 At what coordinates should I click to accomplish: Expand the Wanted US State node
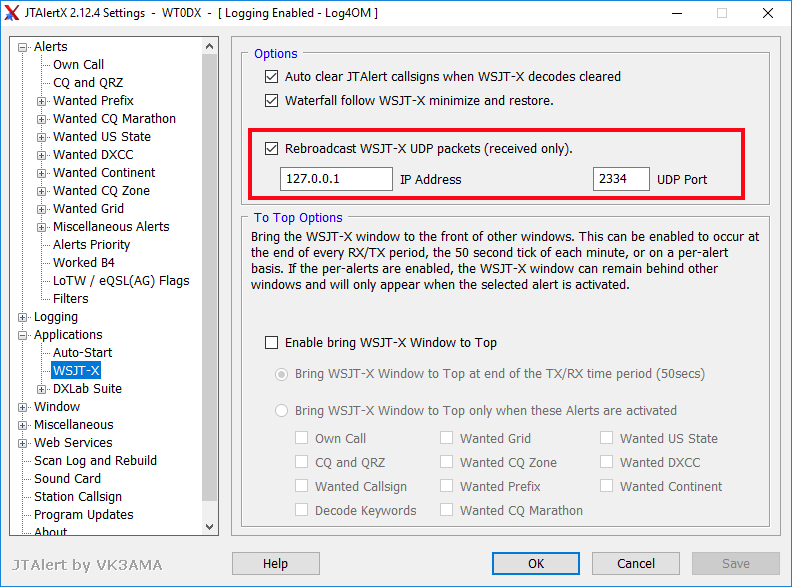(41, 137)
